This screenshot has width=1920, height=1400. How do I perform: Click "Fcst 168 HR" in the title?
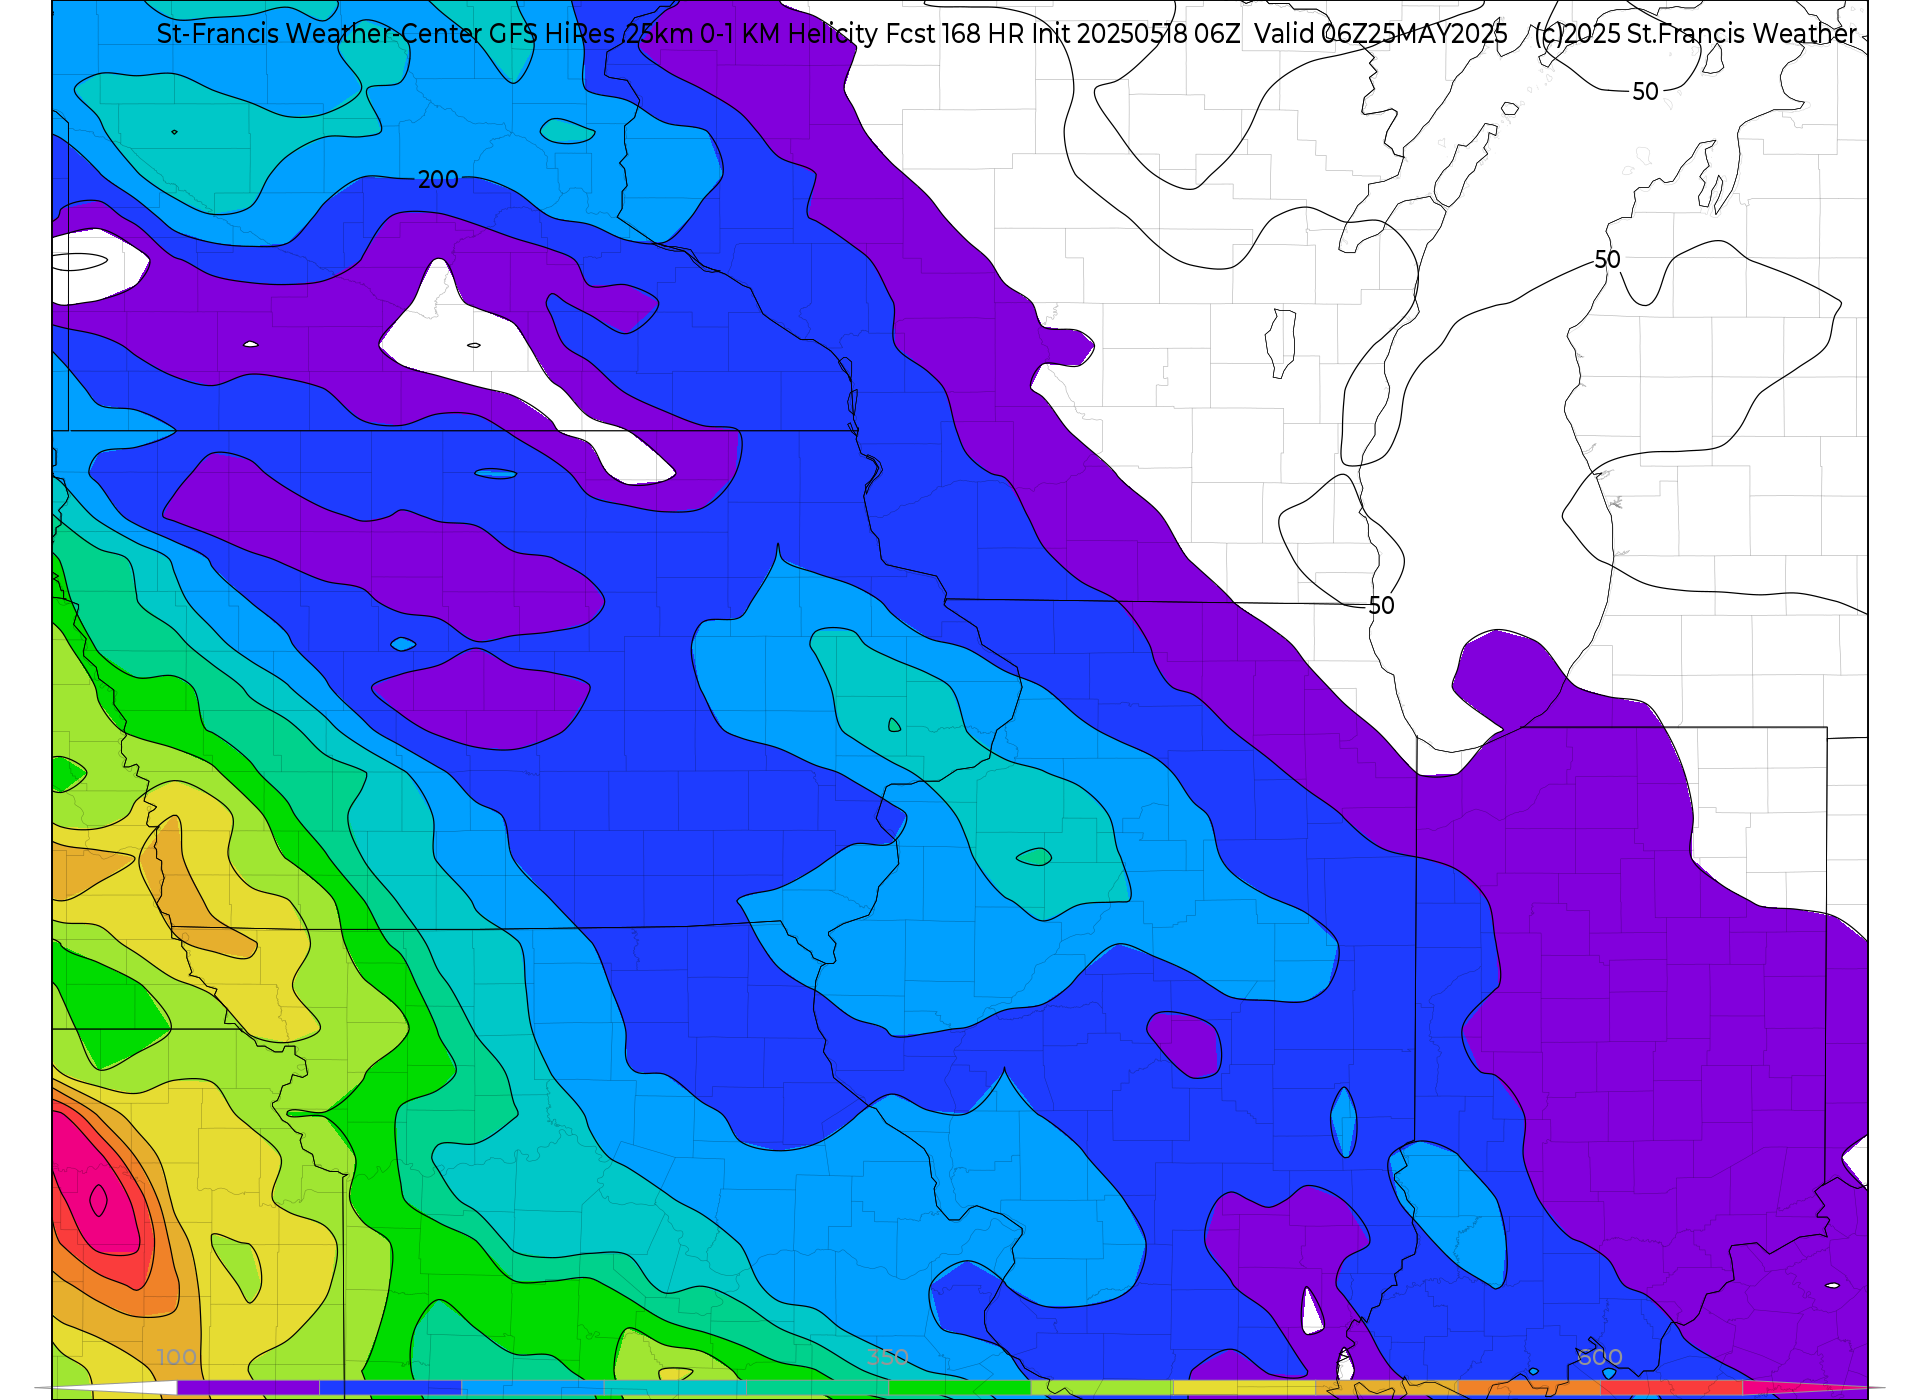tap(955, 34)
